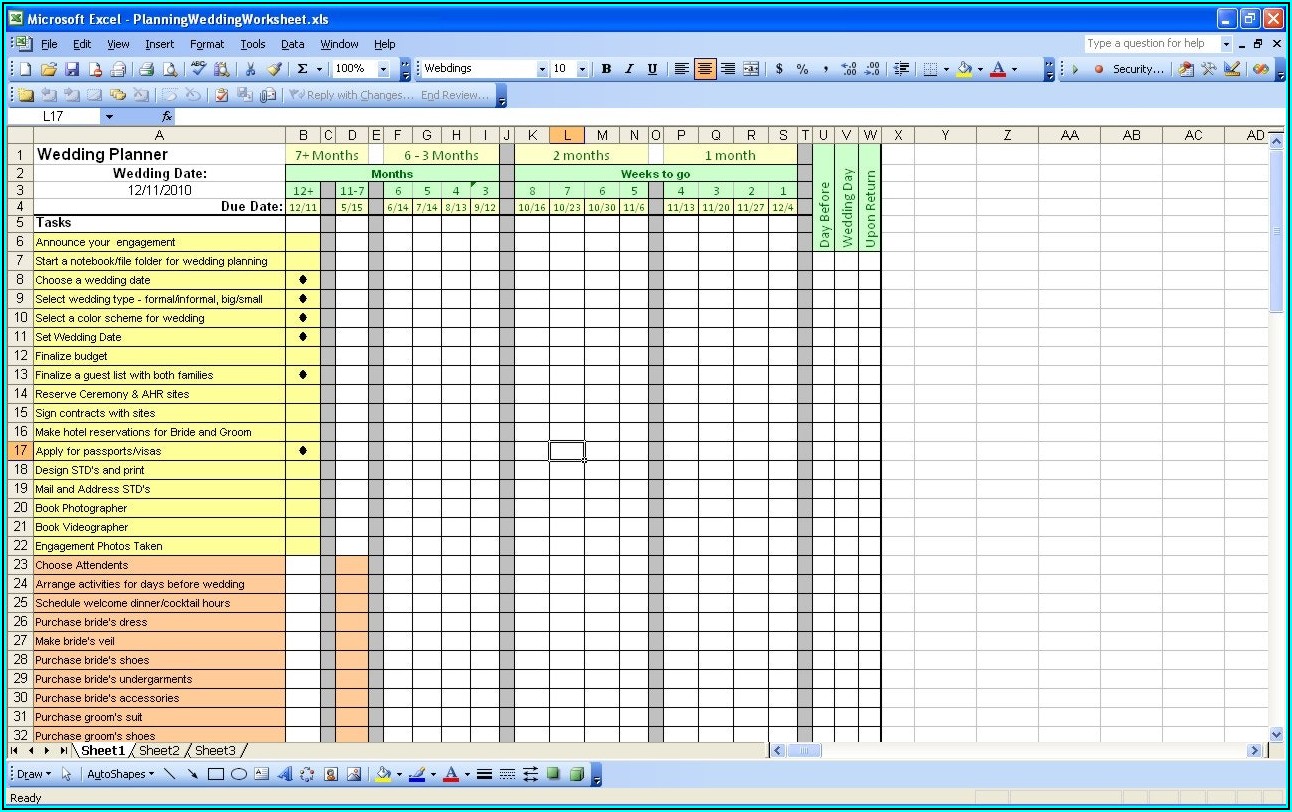Expand the 100% zoom dropdown
The image size is (1292, 812).
pyautogui.click(x=383, y=69)
